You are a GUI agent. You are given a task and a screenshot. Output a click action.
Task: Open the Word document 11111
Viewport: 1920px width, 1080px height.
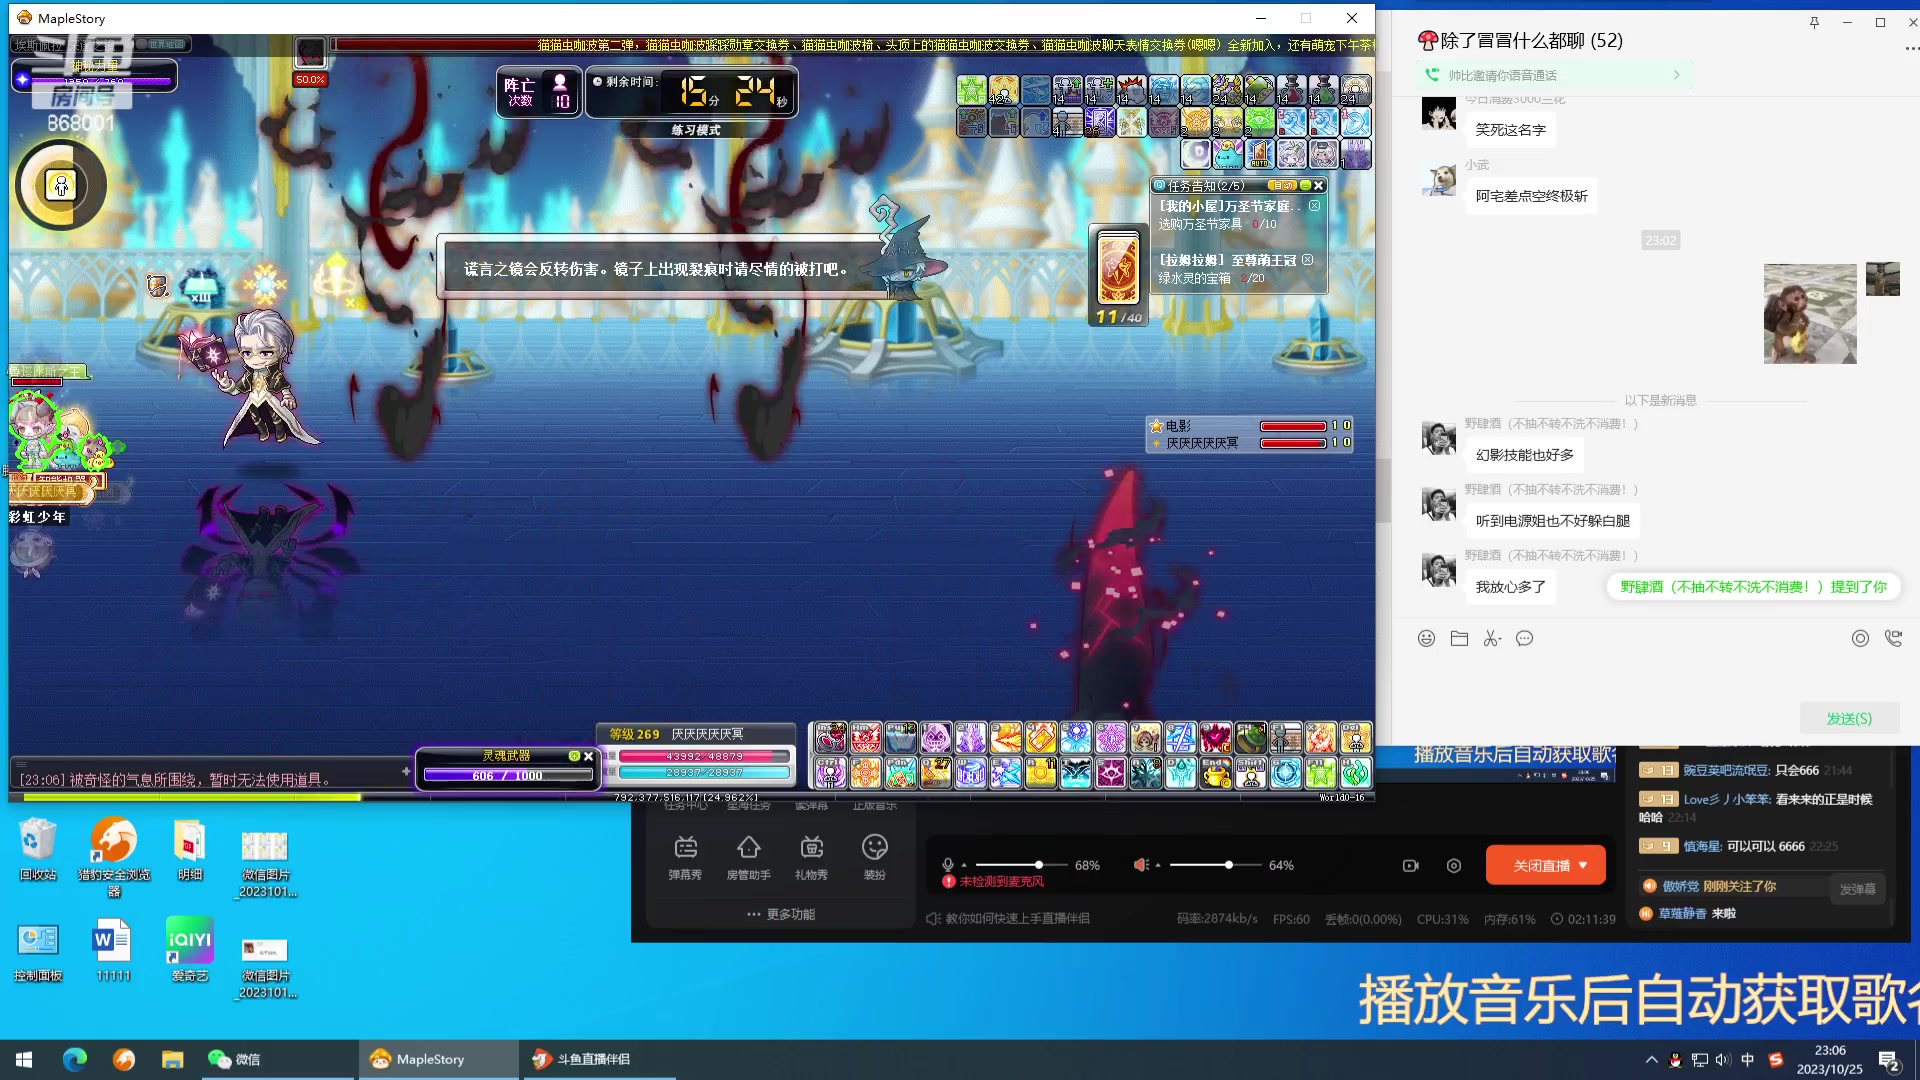pyautogui.click(x=113, y=951)
